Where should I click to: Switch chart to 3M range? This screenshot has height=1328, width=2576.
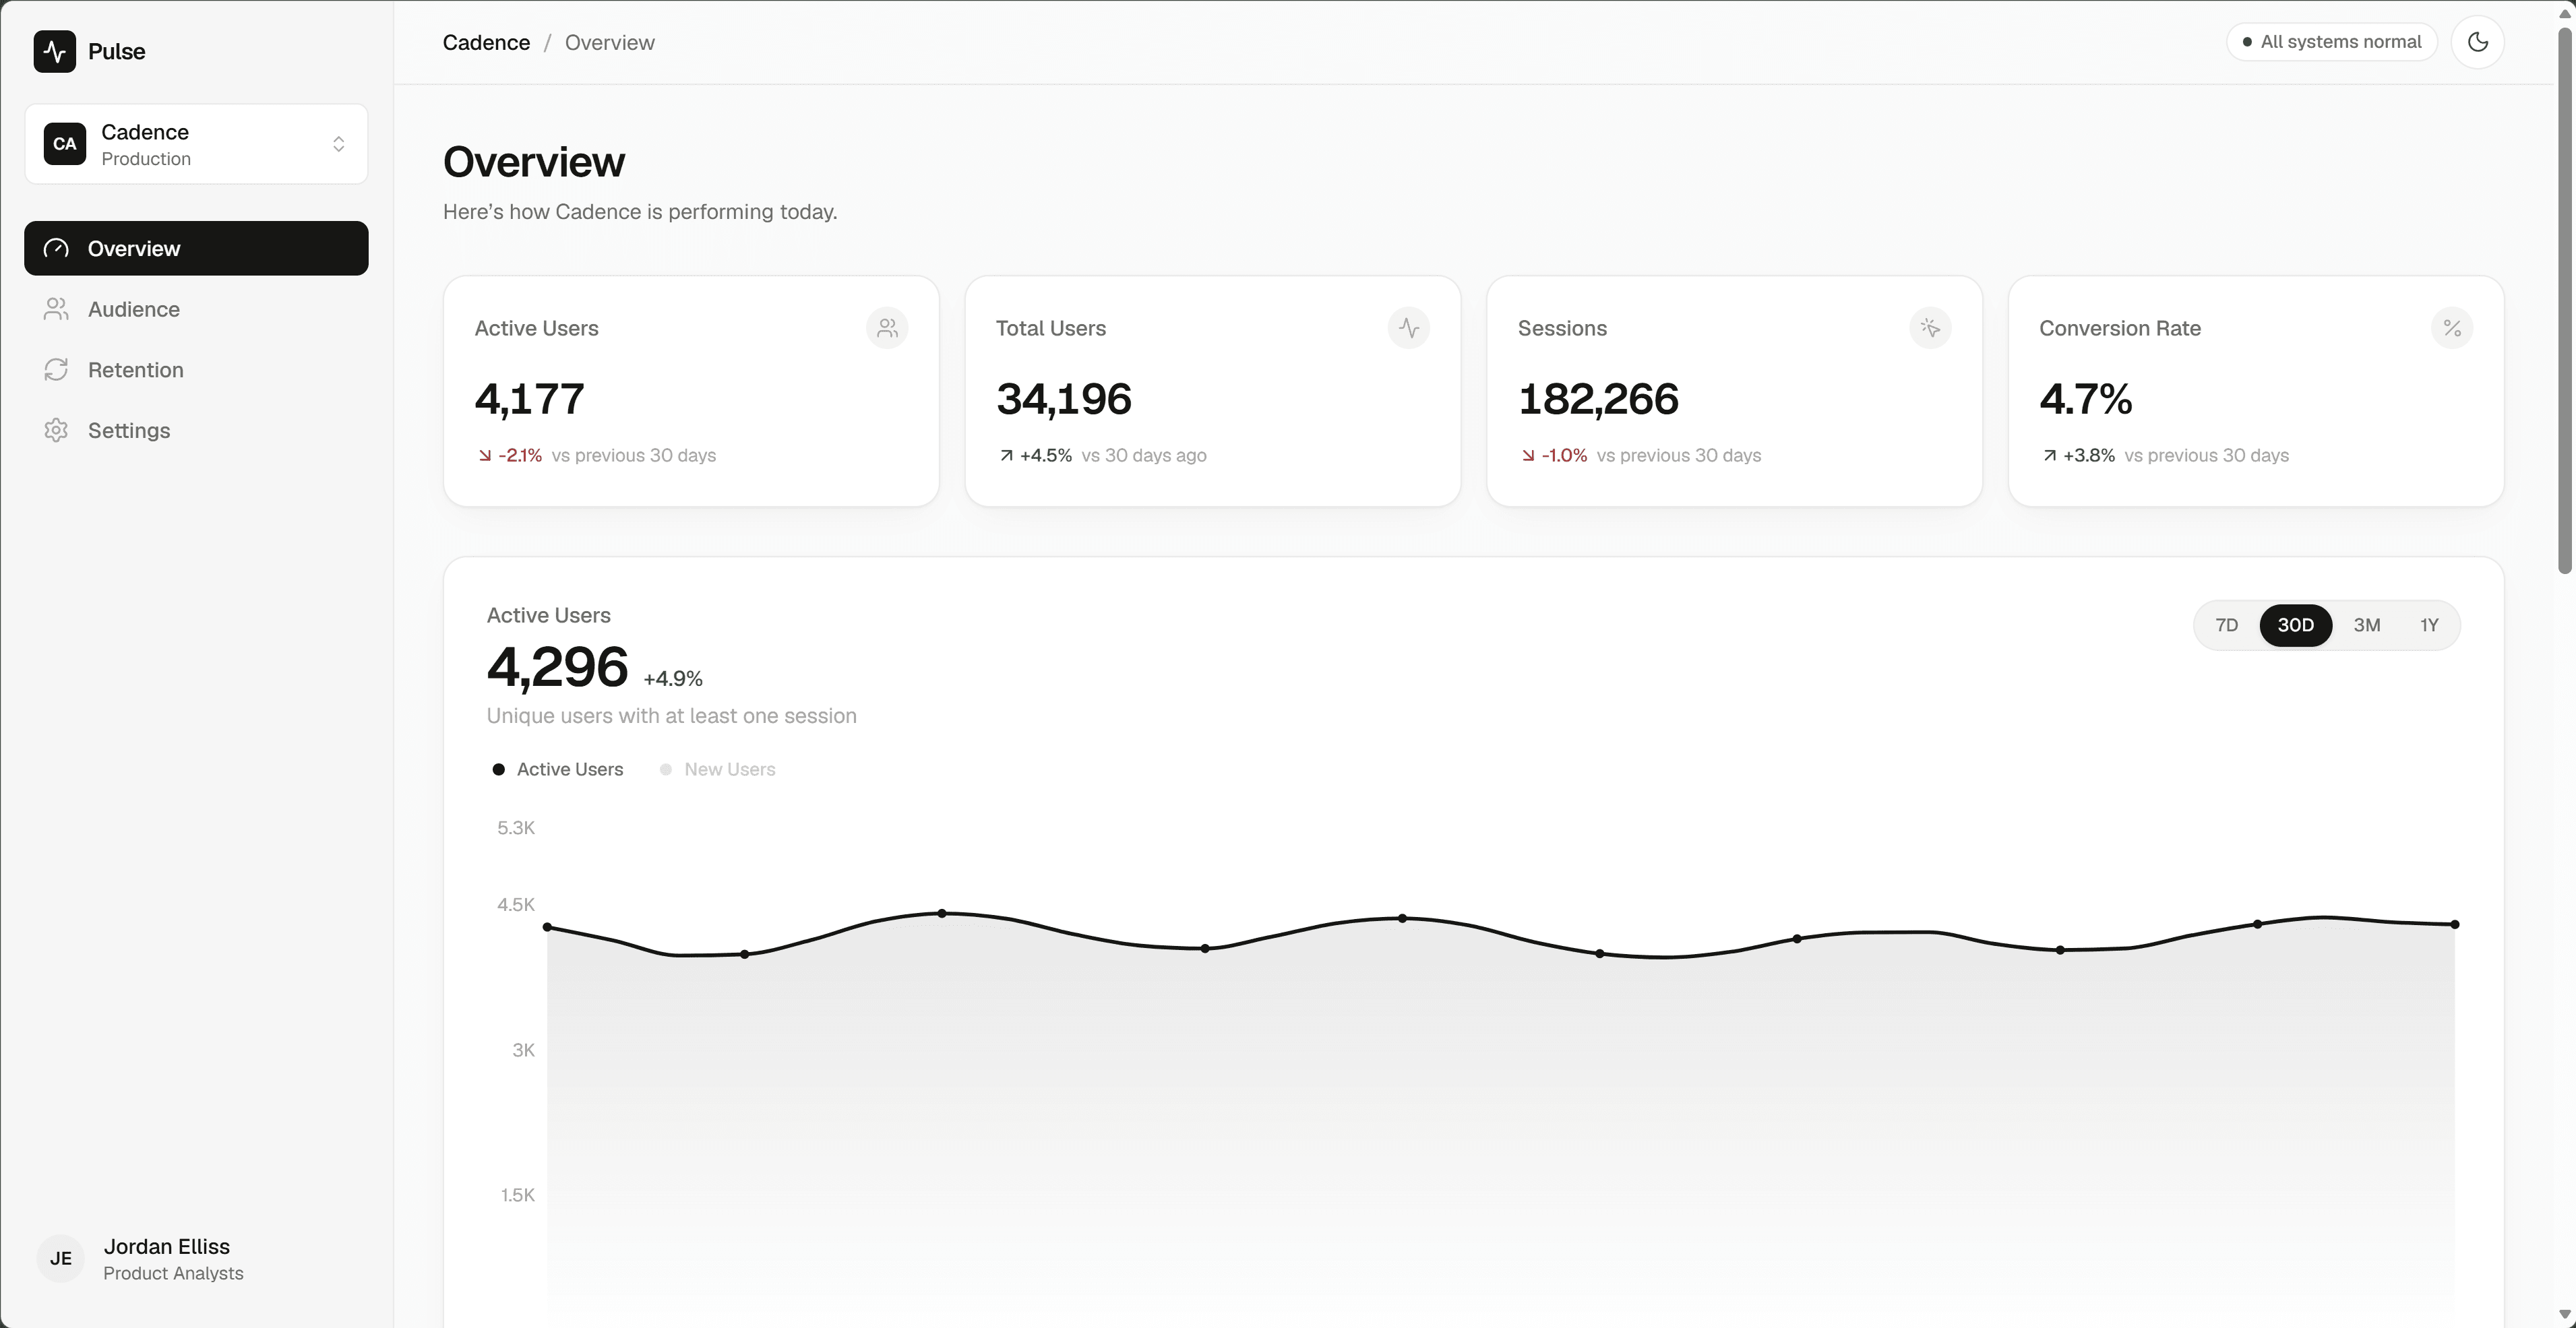click(2366, 625)
